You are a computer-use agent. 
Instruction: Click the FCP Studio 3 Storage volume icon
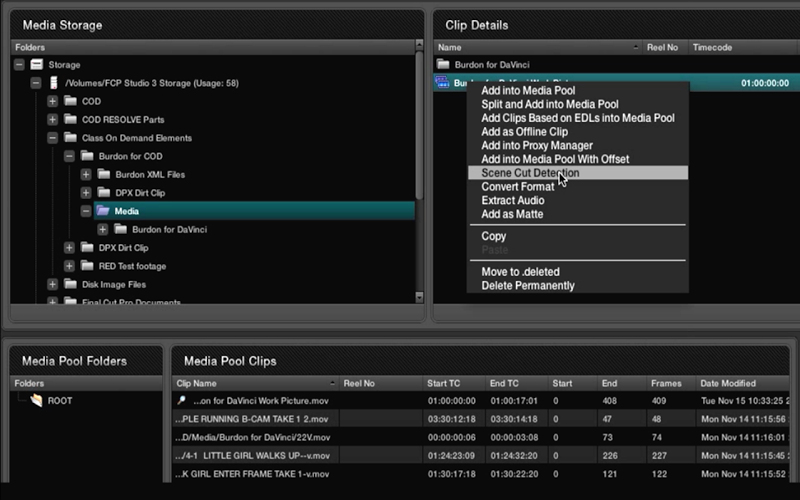point(53,83)
